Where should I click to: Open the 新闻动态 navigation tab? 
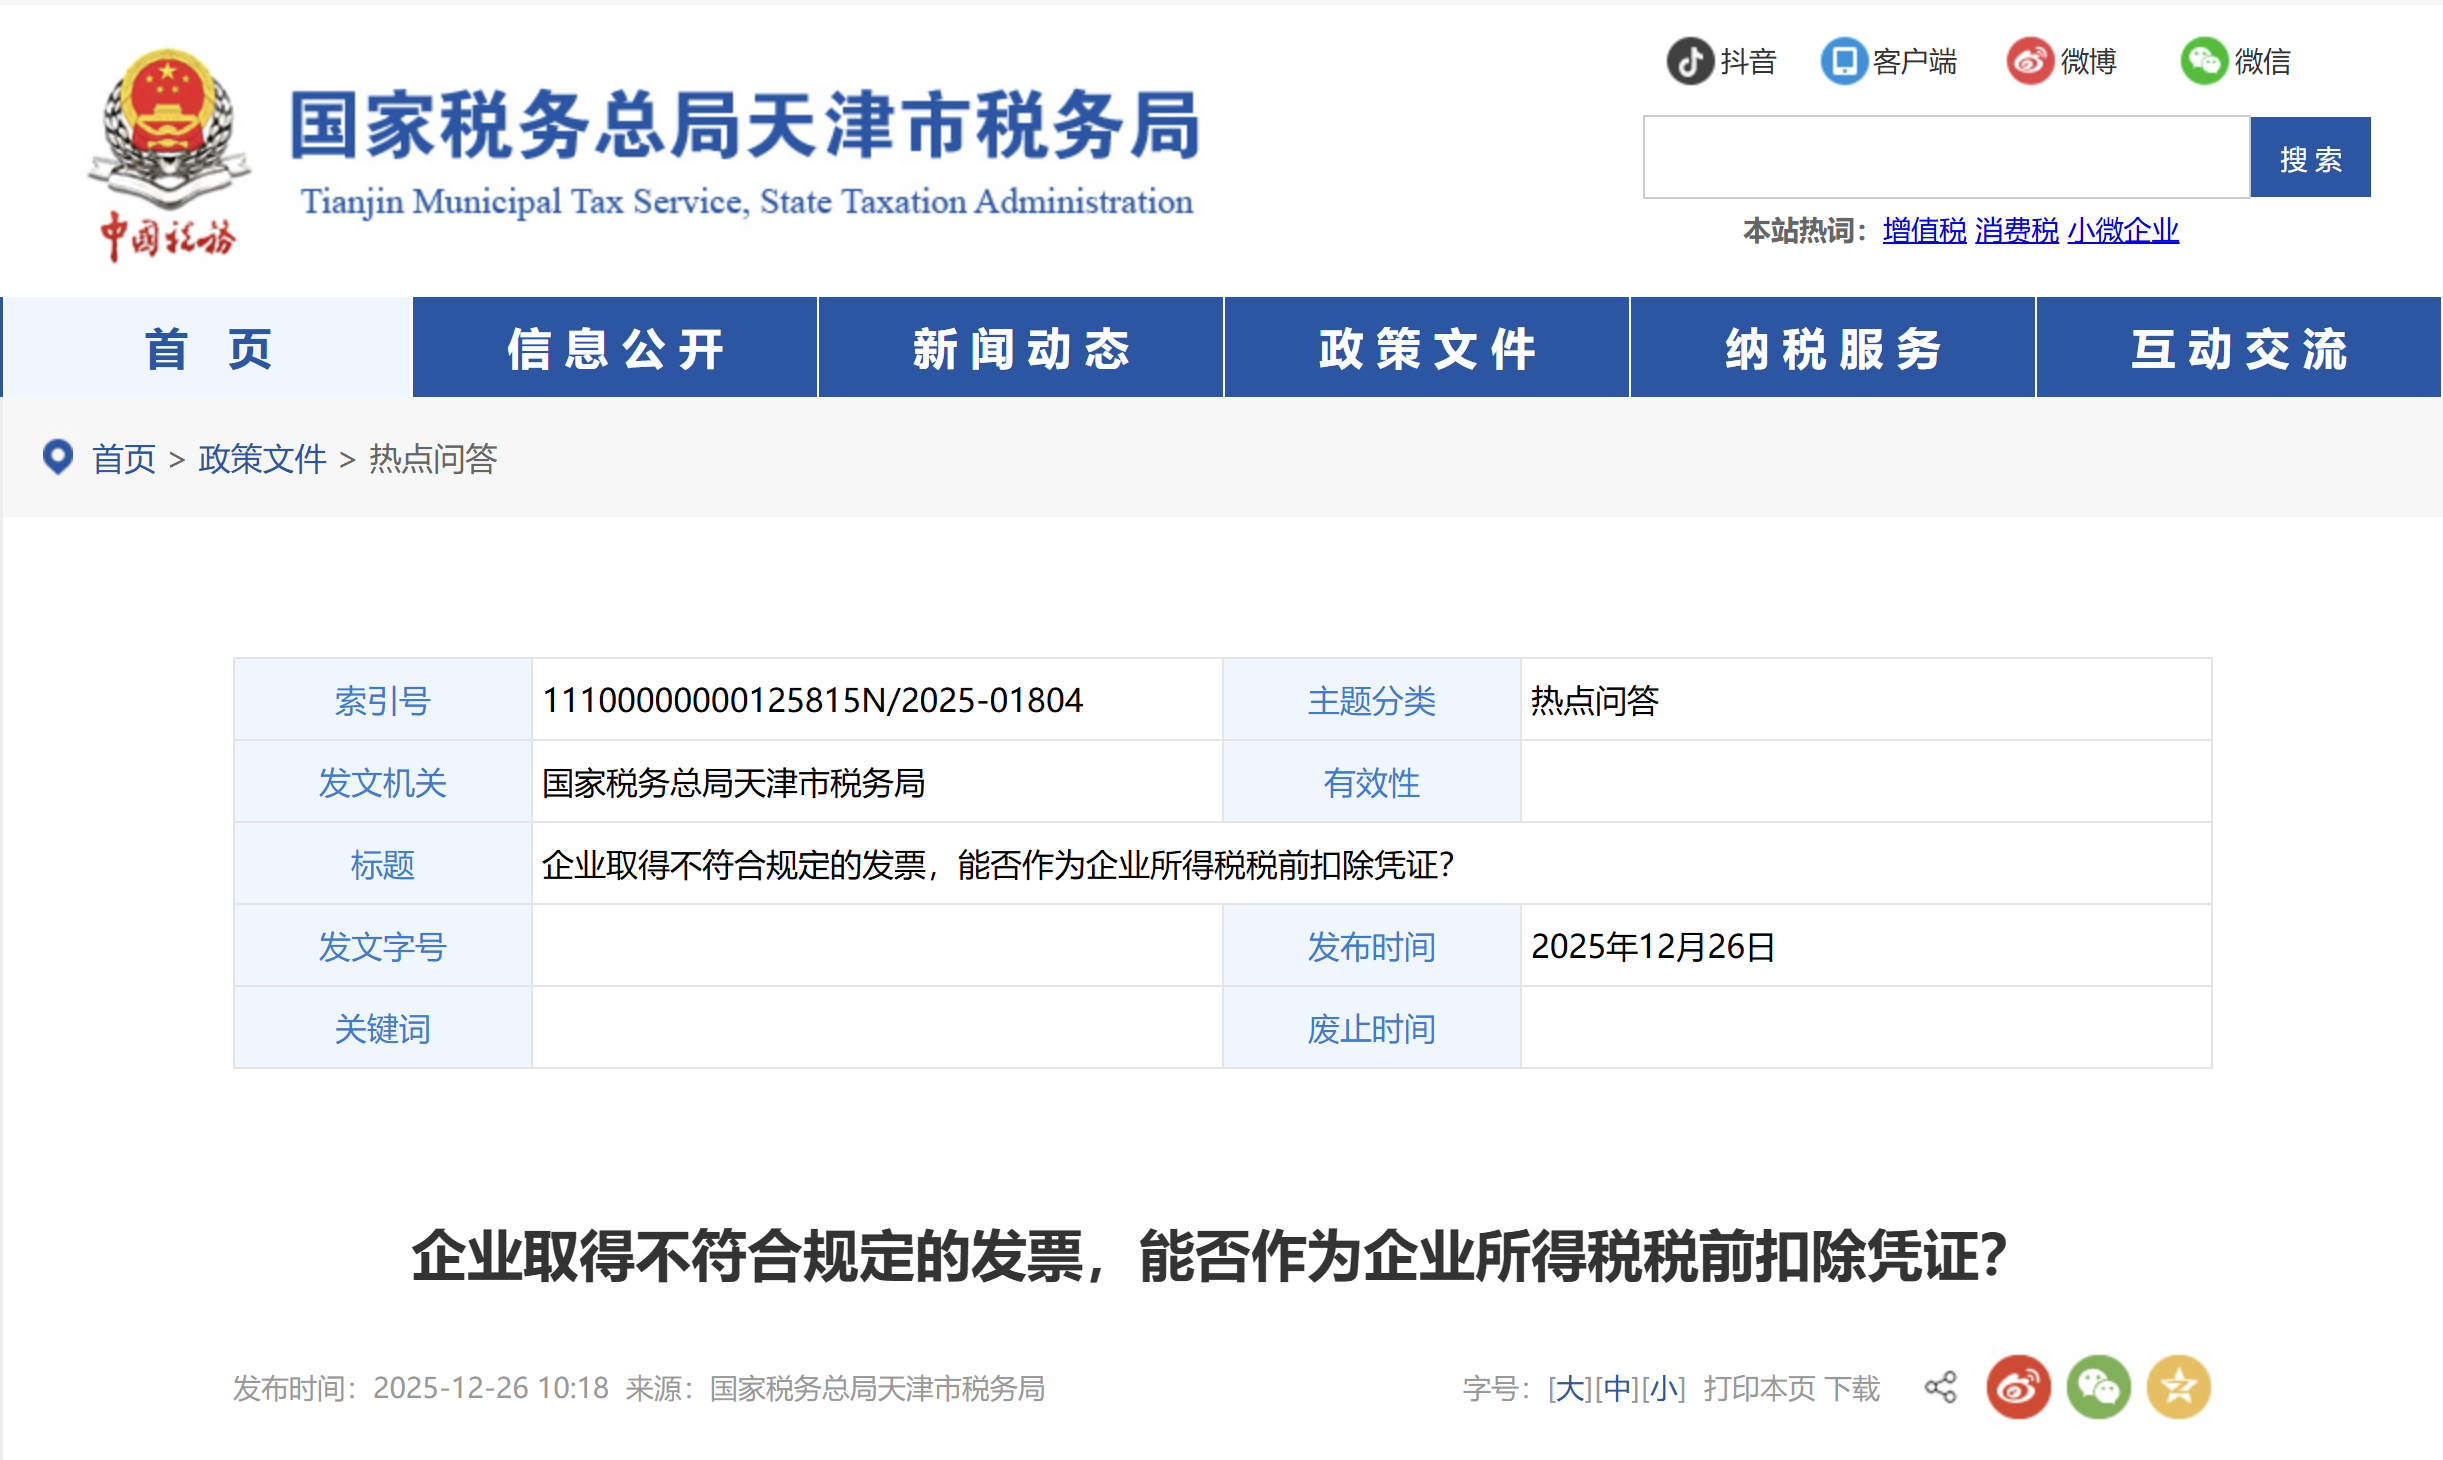(1021, 347)
